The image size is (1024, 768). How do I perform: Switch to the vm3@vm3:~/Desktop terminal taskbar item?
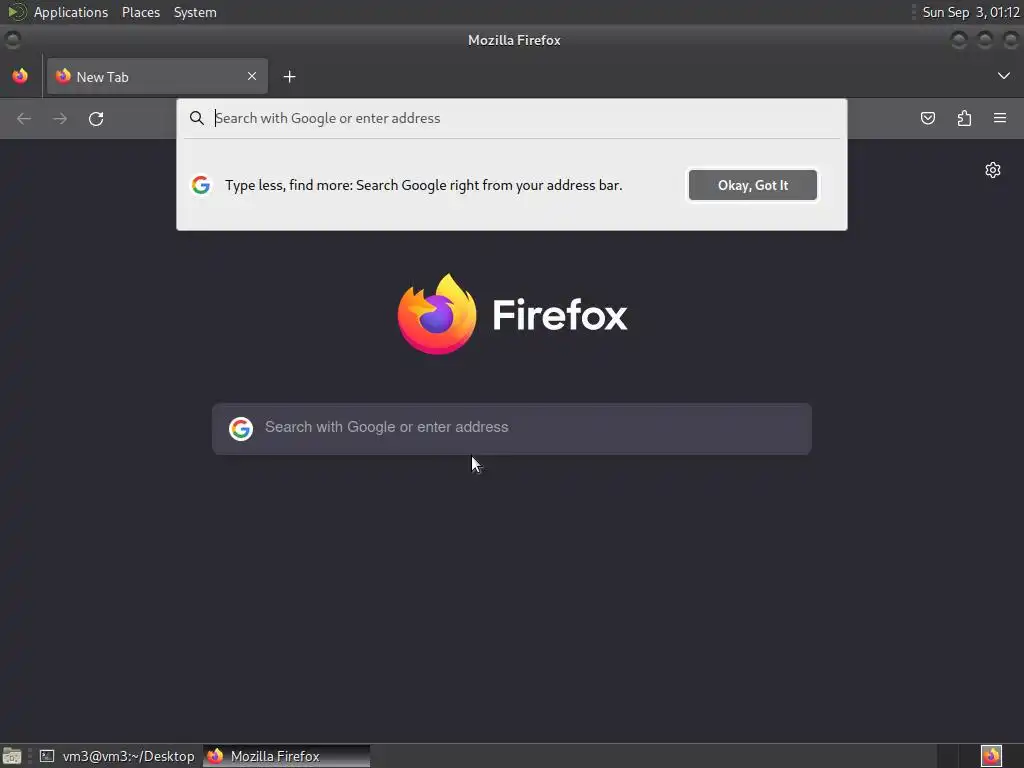pos(117,756)
